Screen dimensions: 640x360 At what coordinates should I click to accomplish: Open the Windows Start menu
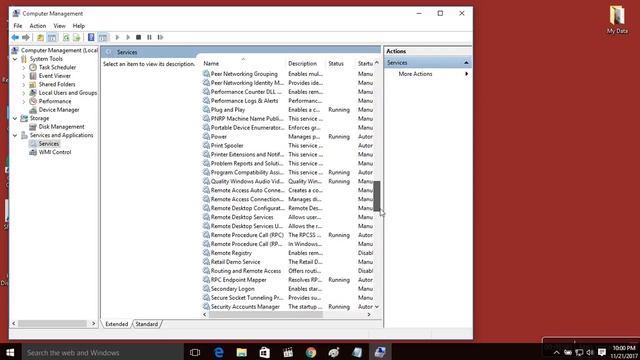[10, 352]
